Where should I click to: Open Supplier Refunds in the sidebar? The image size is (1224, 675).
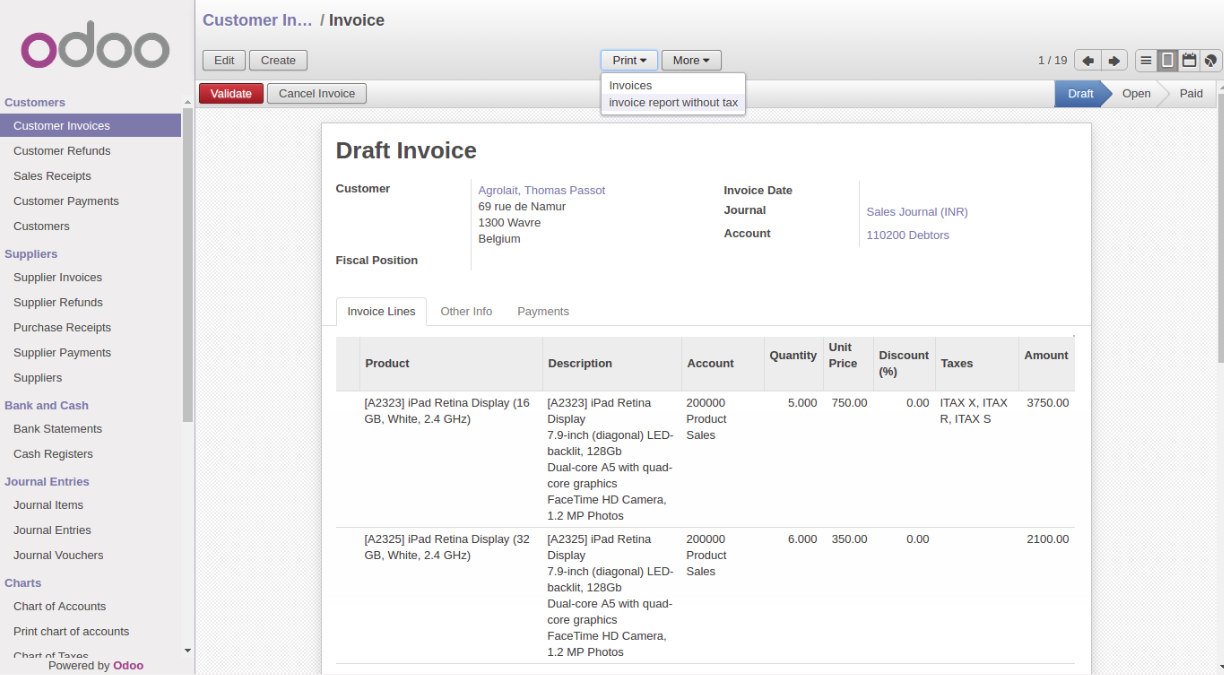90,302
